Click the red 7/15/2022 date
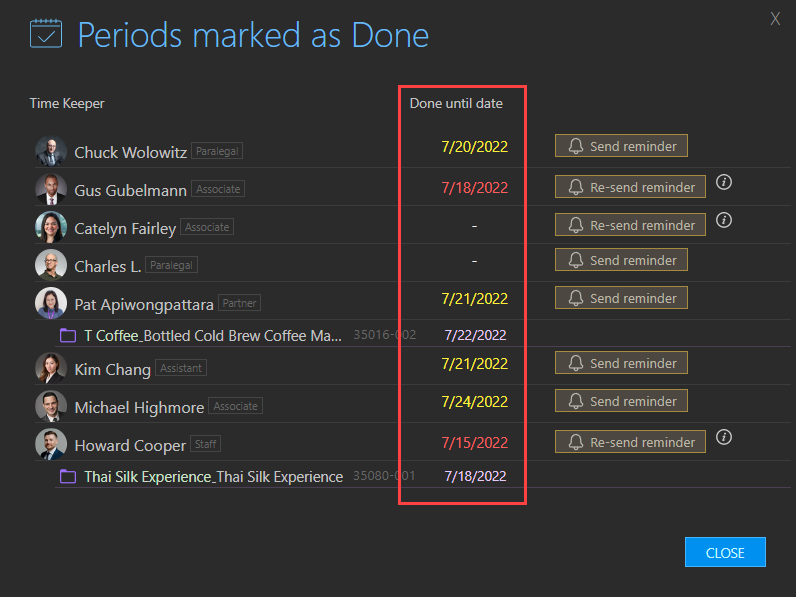 pyautogui.click(x=474, y=443)
